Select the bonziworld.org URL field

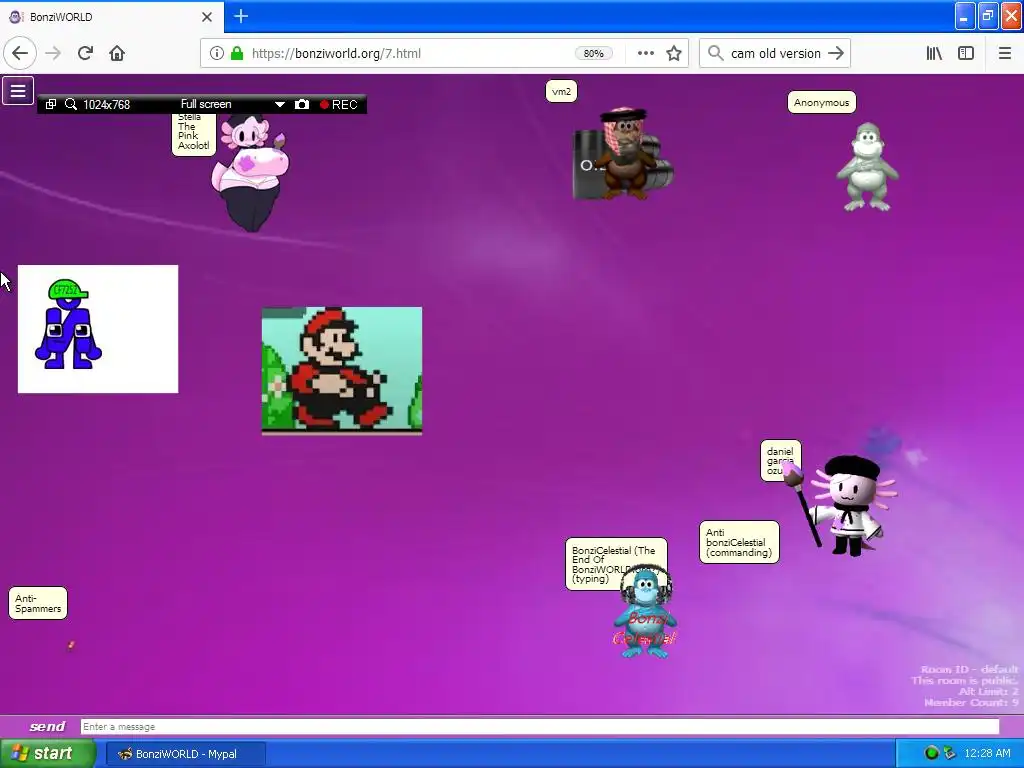click(x=336, y=54)
